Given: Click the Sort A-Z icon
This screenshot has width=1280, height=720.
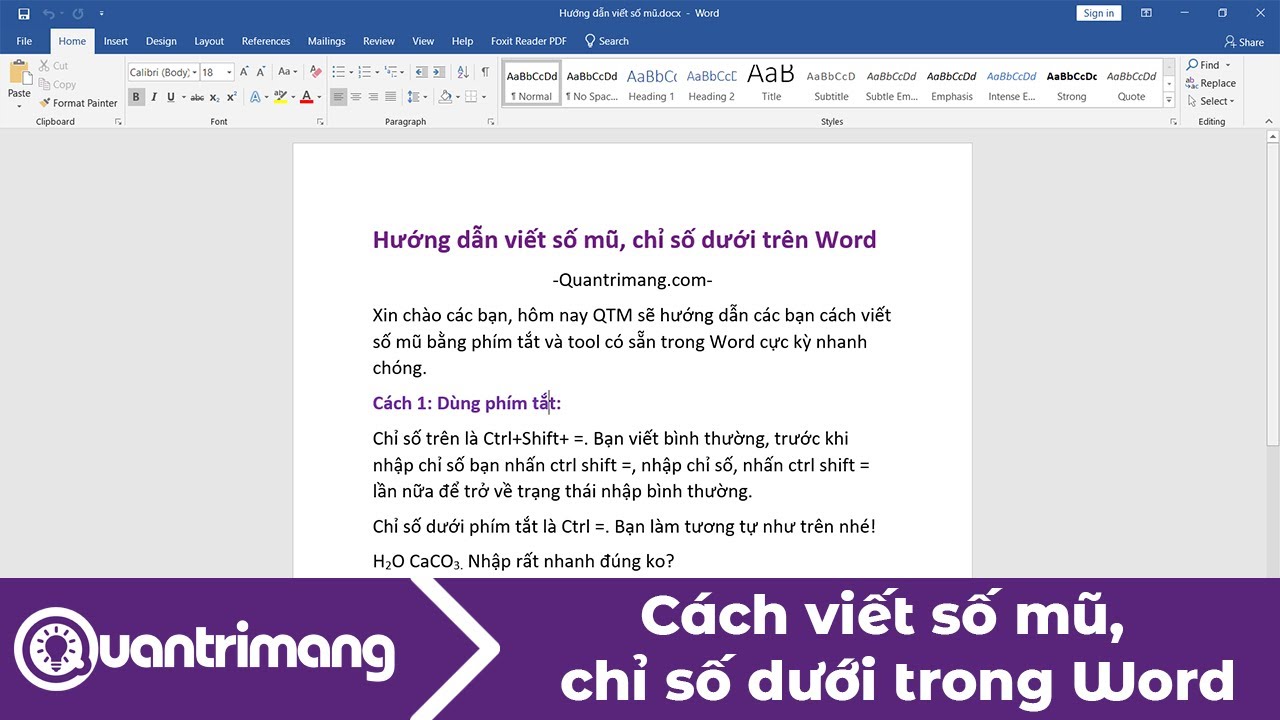Looking at the screenshot, I should pos(462,72).
